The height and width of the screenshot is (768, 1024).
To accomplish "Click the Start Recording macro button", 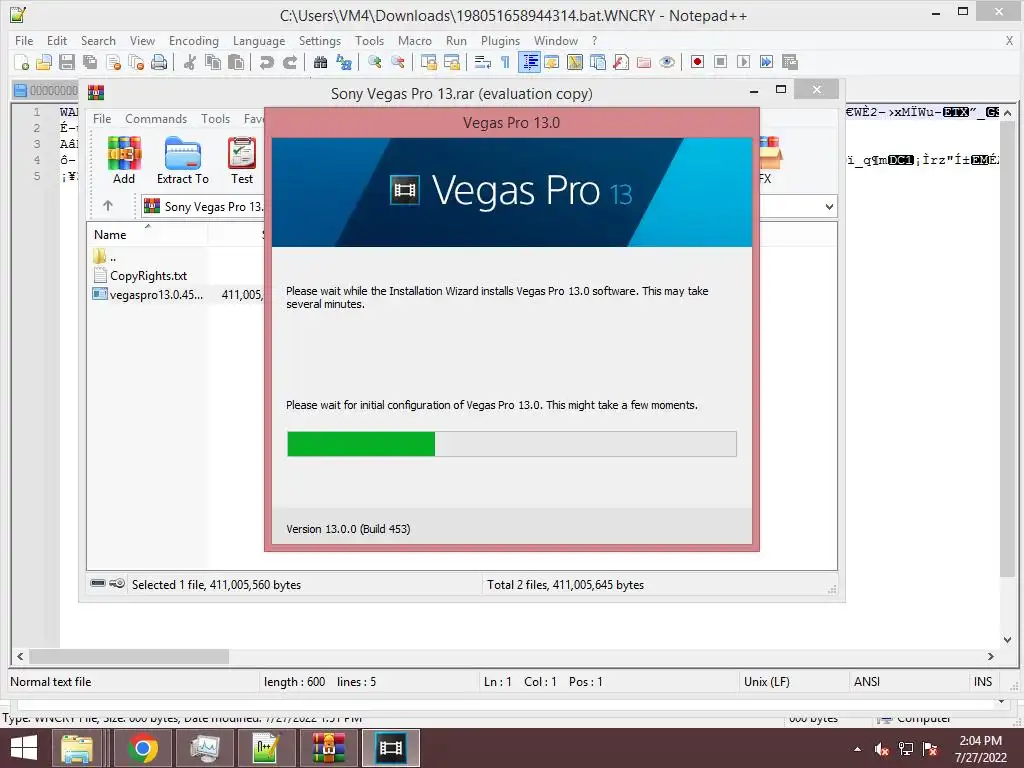I will pos(697,62).
